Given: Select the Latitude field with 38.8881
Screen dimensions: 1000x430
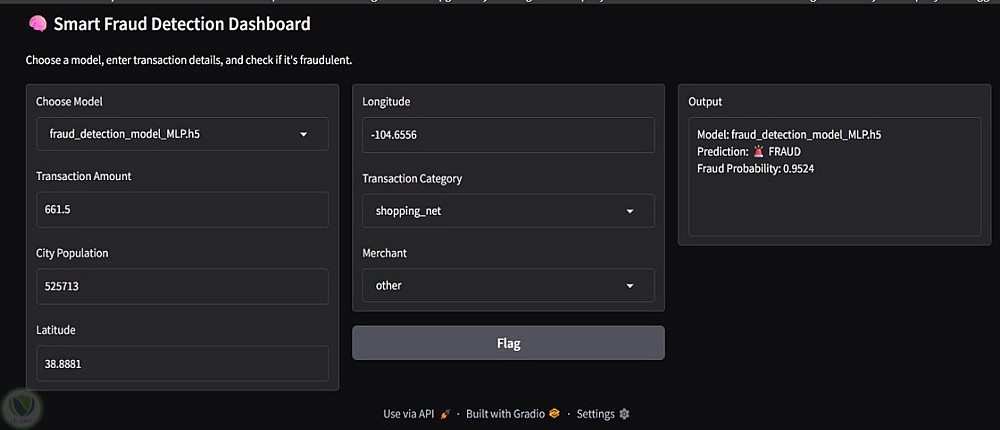Looking at the screenshot, I should pyautogui.click(x=182, y=363).
